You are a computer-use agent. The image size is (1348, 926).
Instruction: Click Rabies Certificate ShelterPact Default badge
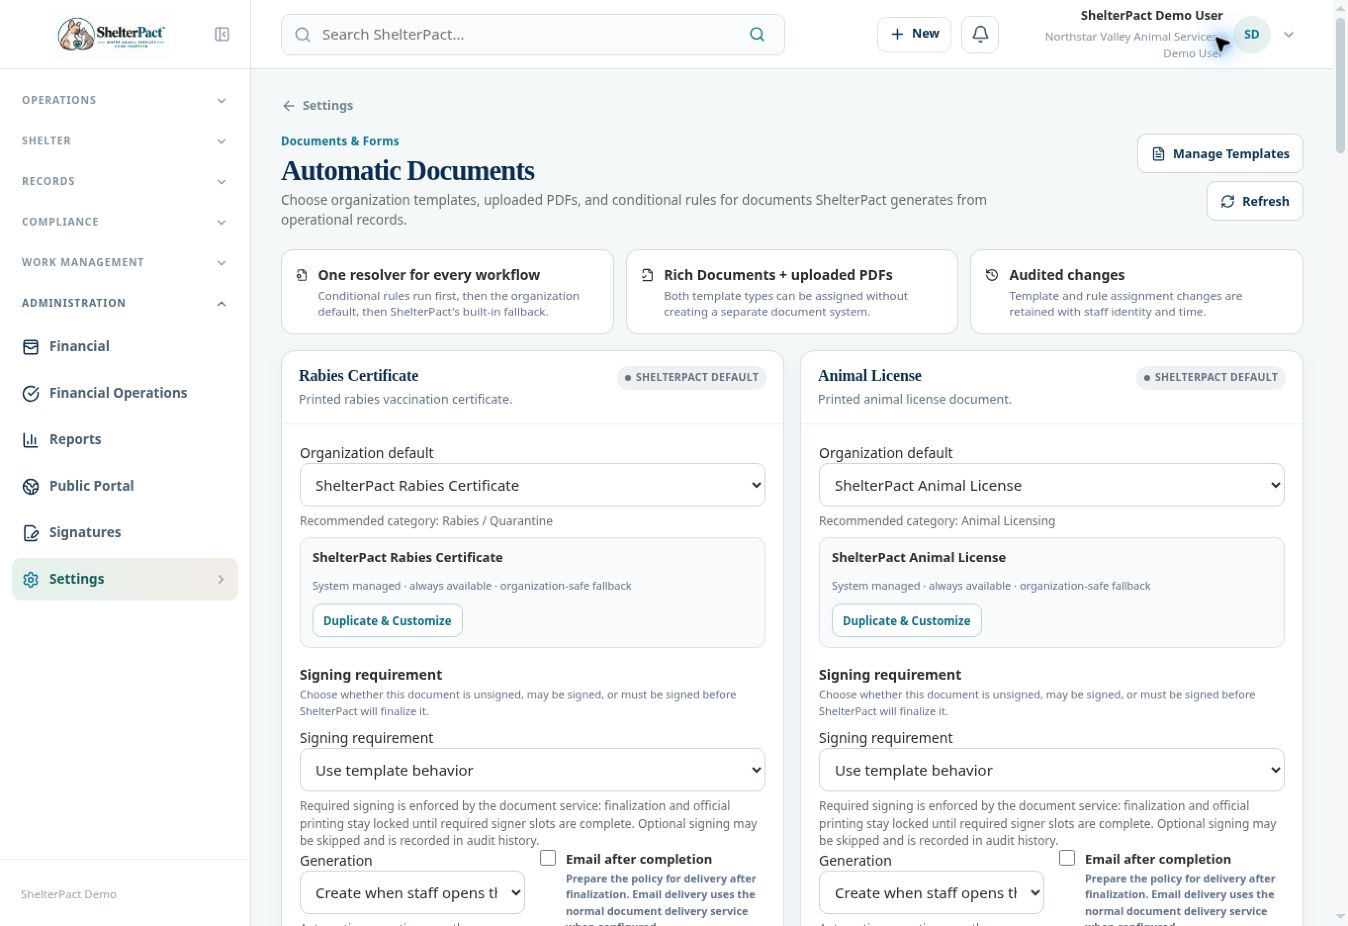691,377
